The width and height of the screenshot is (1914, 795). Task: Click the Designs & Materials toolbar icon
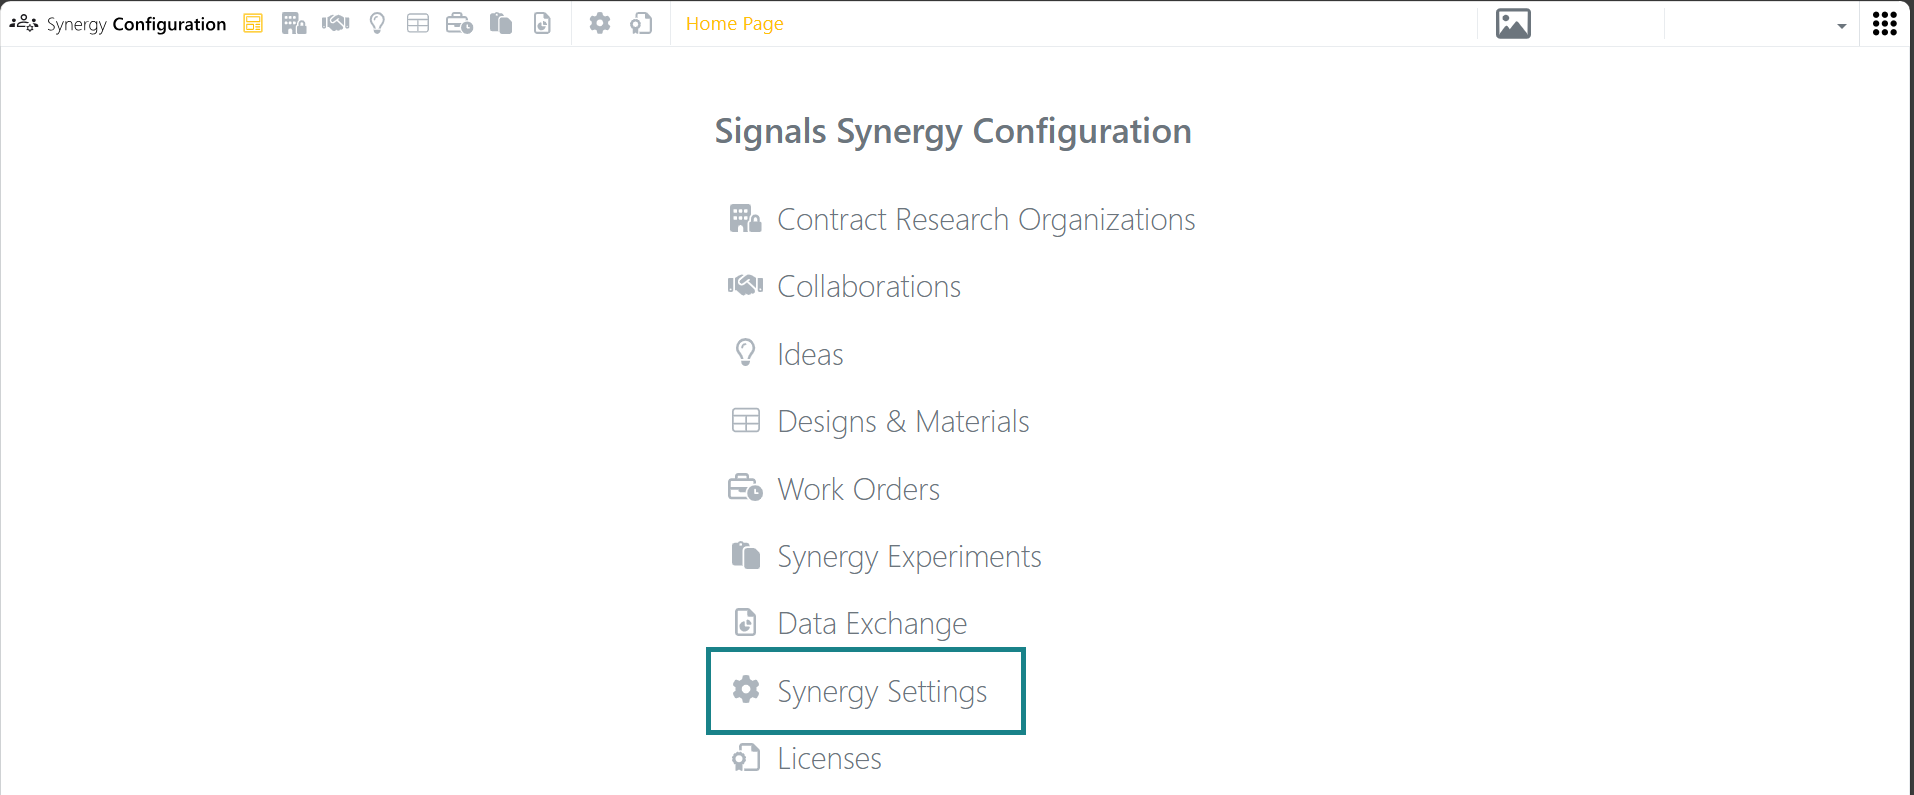418,23
